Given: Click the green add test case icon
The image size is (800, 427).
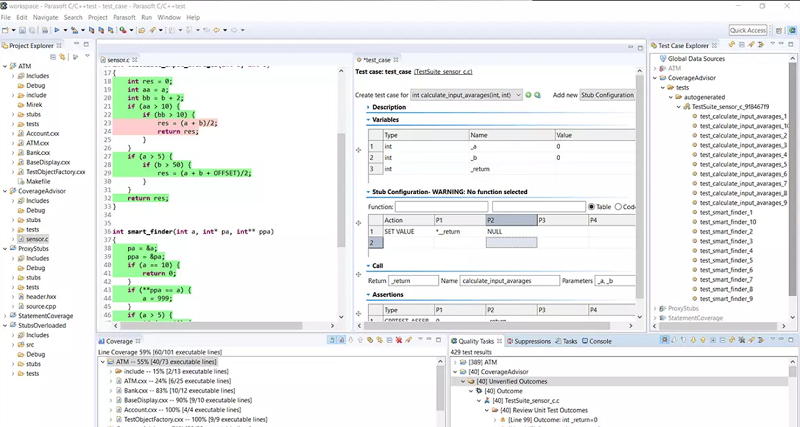Looking at the screenshot, I should pos(528,95).
